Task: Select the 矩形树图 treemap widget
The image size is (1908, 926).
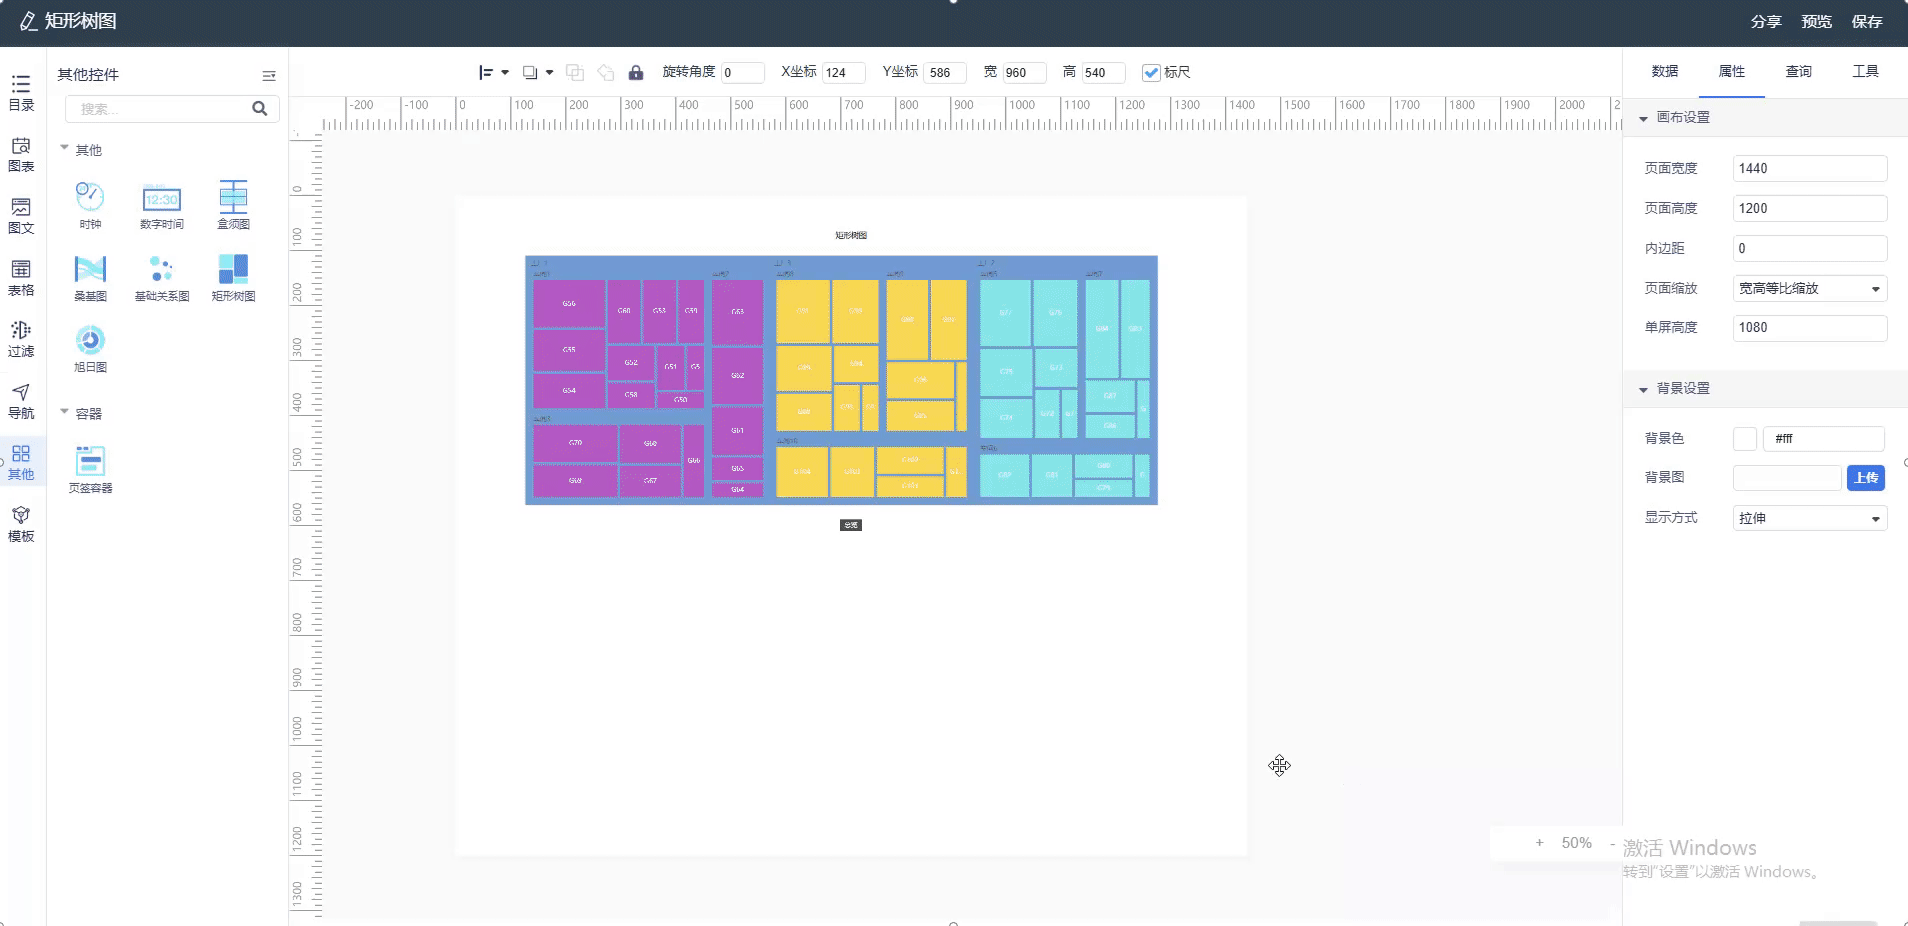Action: (233, 277)
